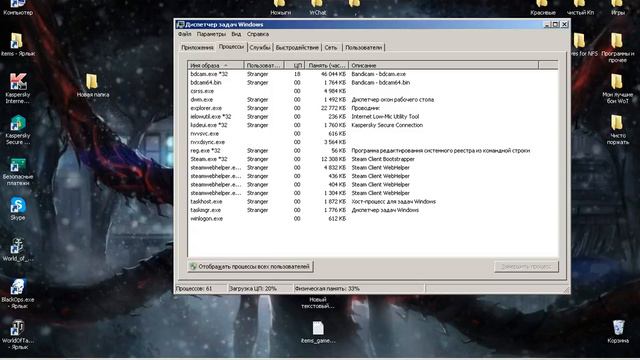Open the items - Ярлык shortcut

(17, 41)
